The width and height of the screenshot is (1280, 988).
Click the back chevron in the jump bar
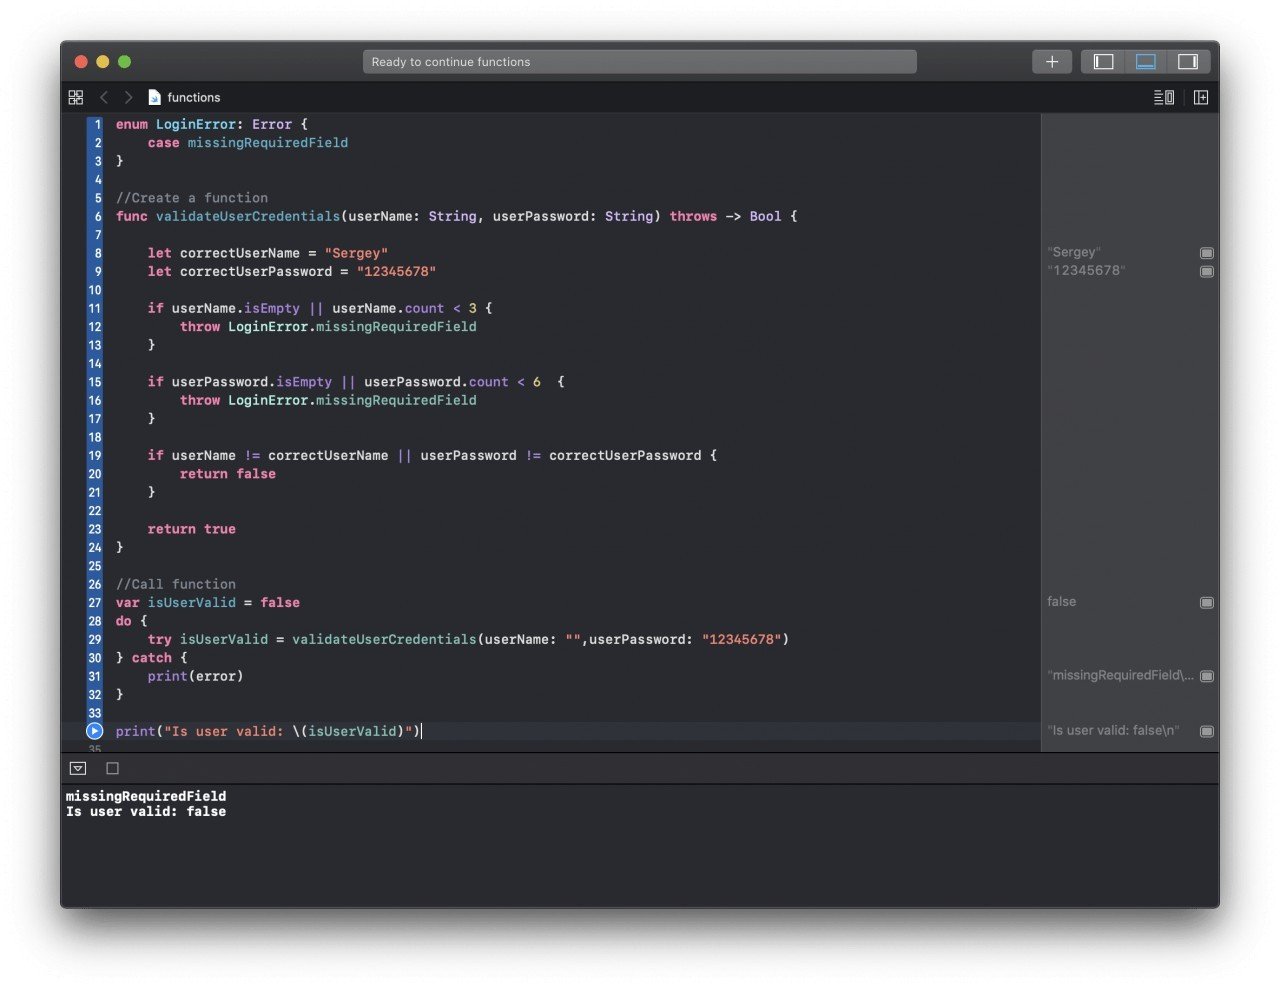(104, 97)
